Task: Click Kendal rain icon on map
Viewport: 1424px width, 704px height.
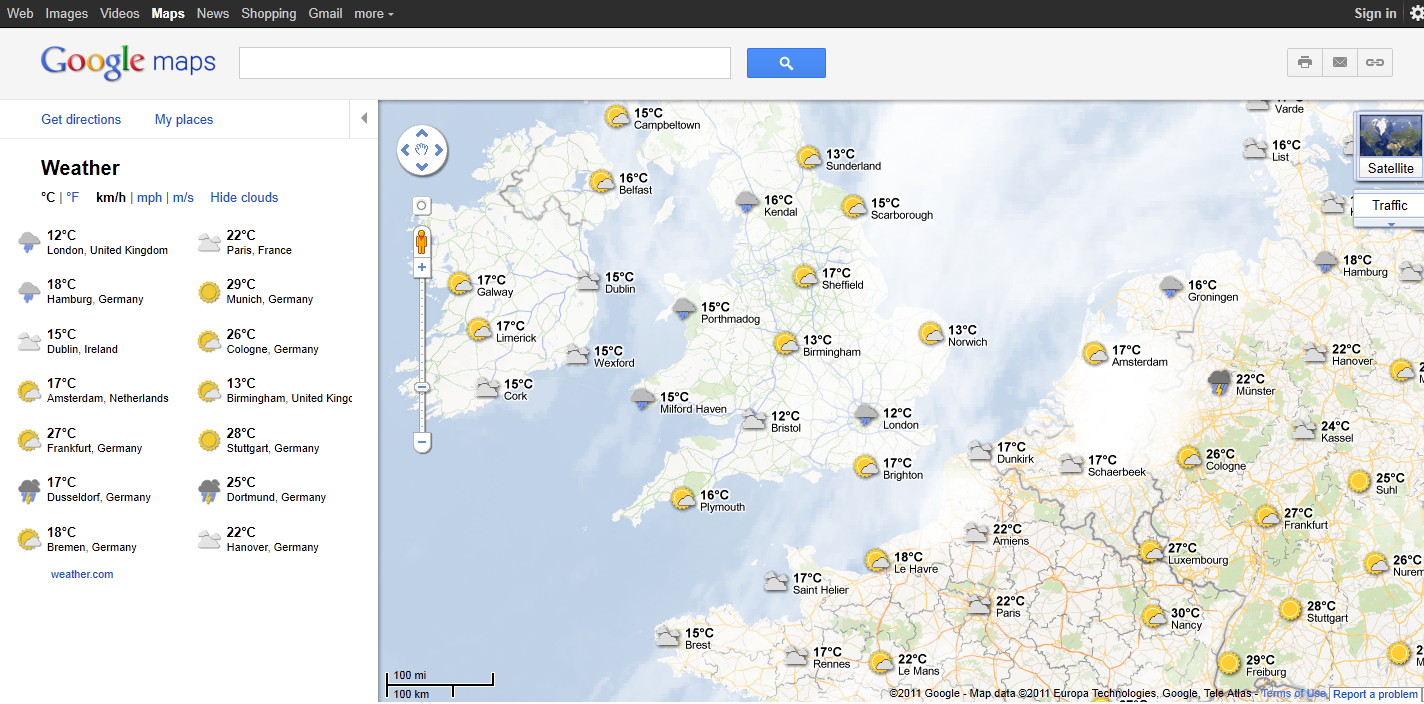Action: tap(747, 203)
